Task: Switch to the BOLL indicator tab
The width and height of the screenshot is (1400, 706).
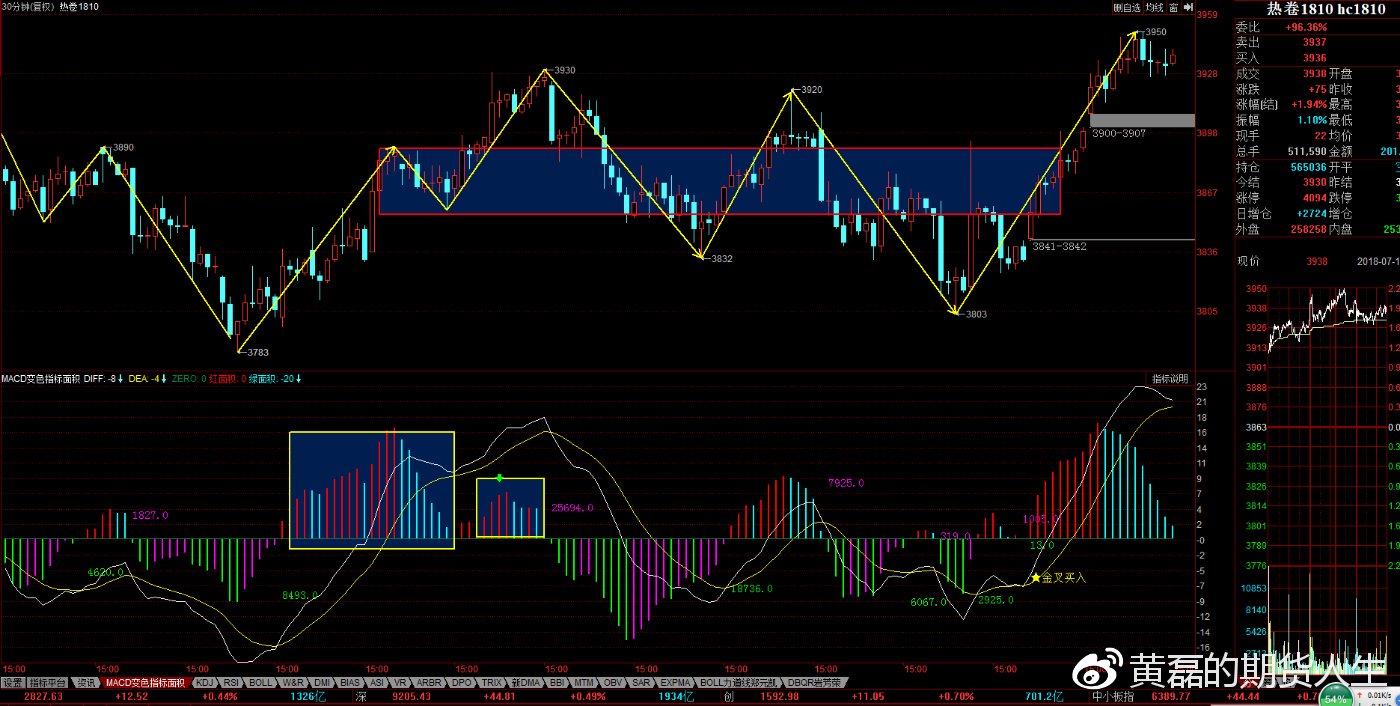Action: pyautogui.click(x=260, y=683)
